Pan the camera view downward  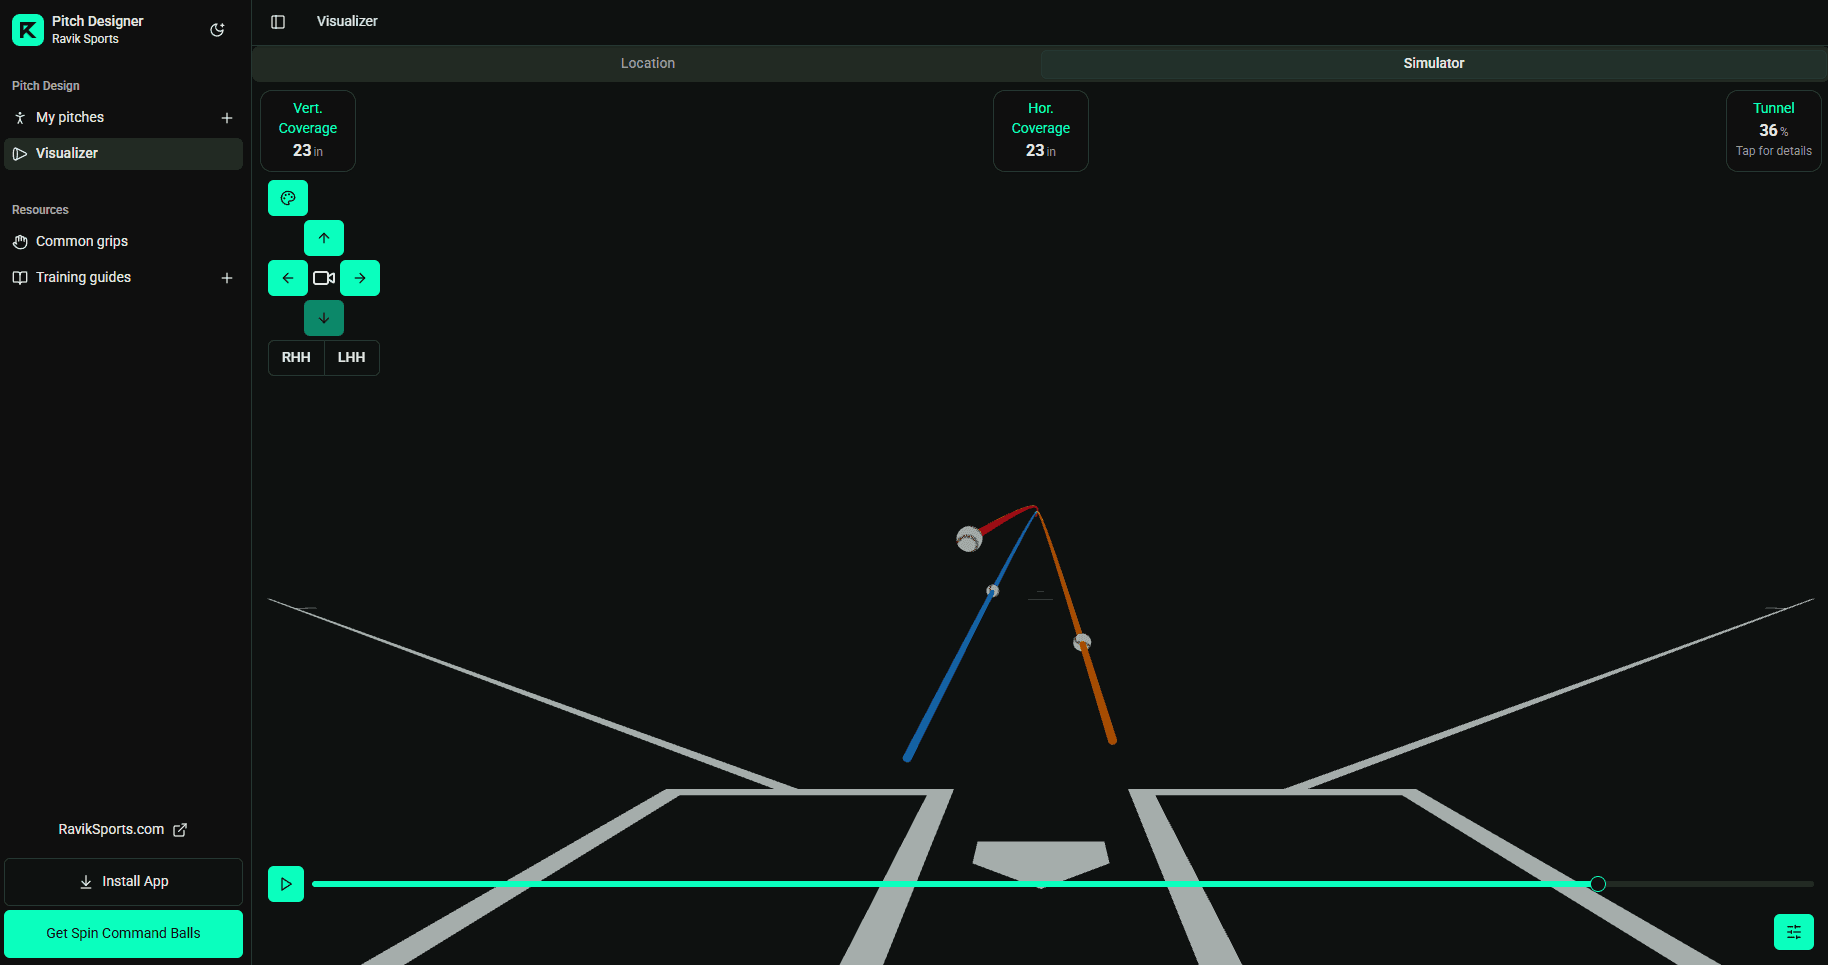pos(323,317)
